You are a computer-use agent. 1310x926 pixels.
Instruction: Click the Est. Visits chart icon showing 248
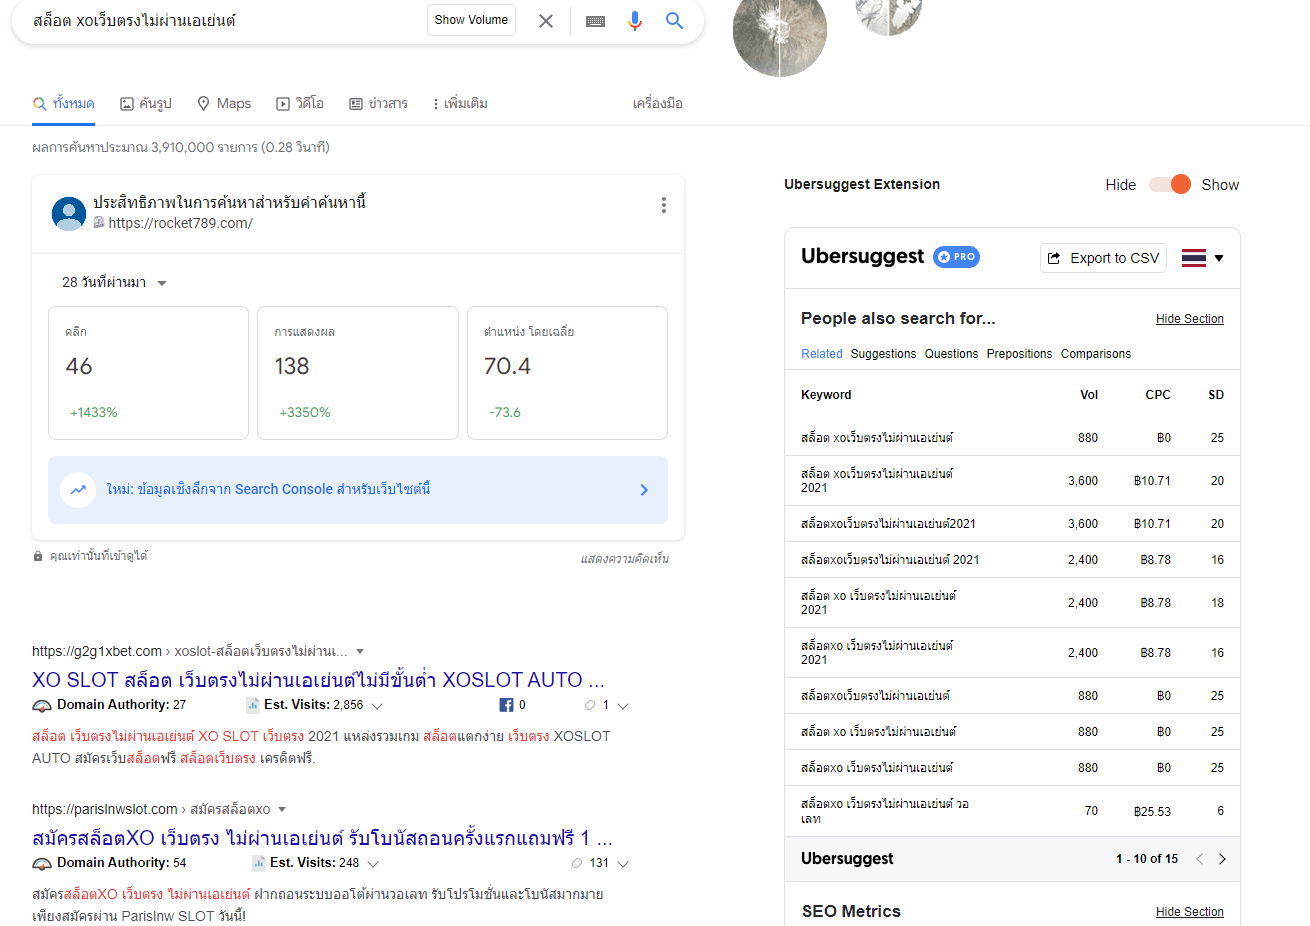click(259, 863)
